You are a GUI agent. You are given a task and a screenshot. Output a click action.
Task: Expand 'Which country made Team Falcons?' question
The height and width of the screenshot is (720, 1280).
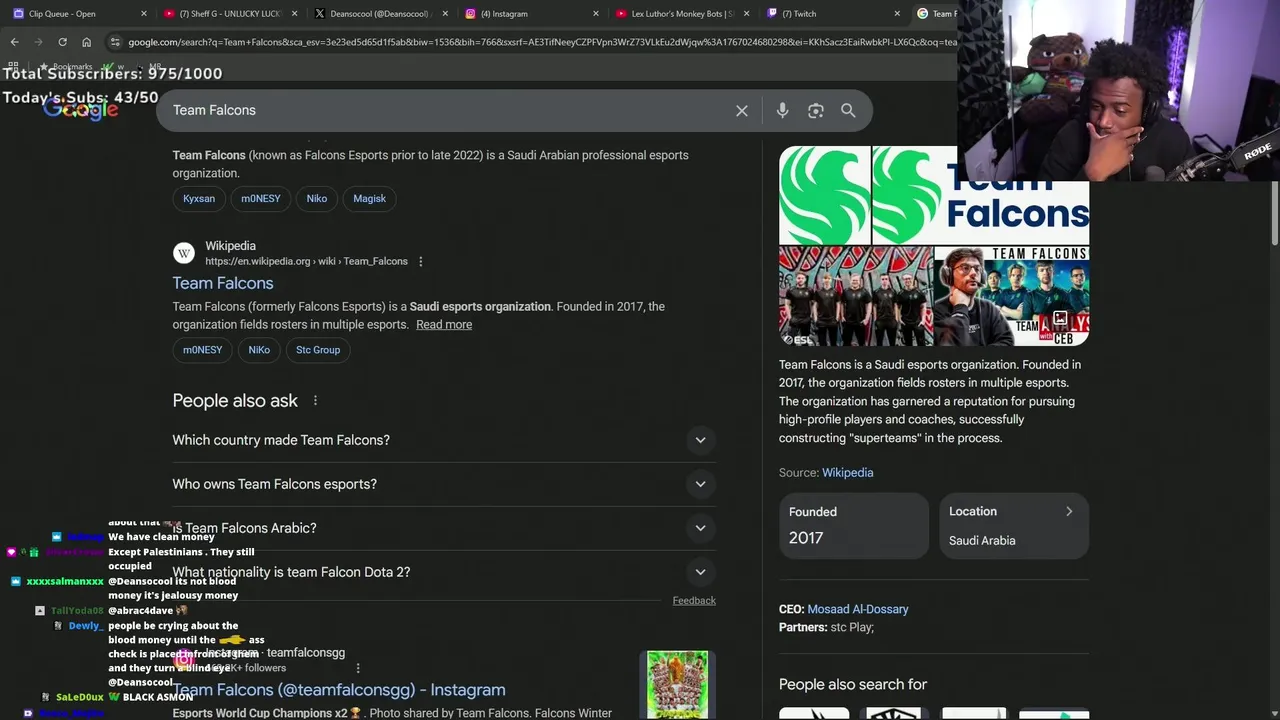[444, 440]
